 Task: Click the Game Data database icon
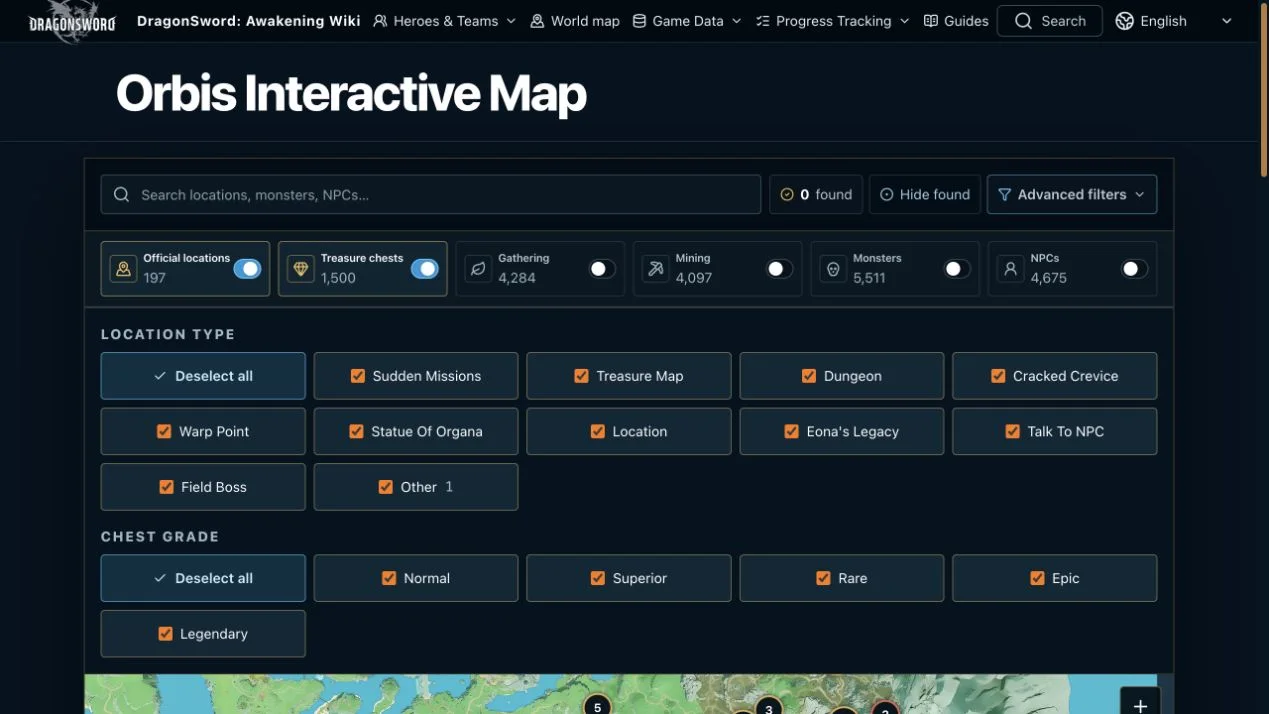[x=639, y=21]
